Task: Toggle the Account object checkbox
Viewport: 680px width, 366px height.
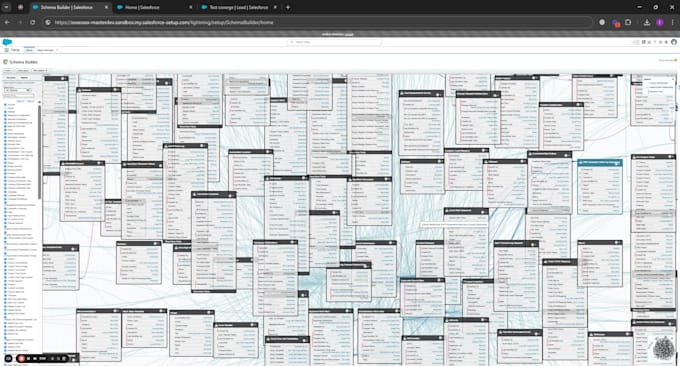Action: [x=5, y=105]
